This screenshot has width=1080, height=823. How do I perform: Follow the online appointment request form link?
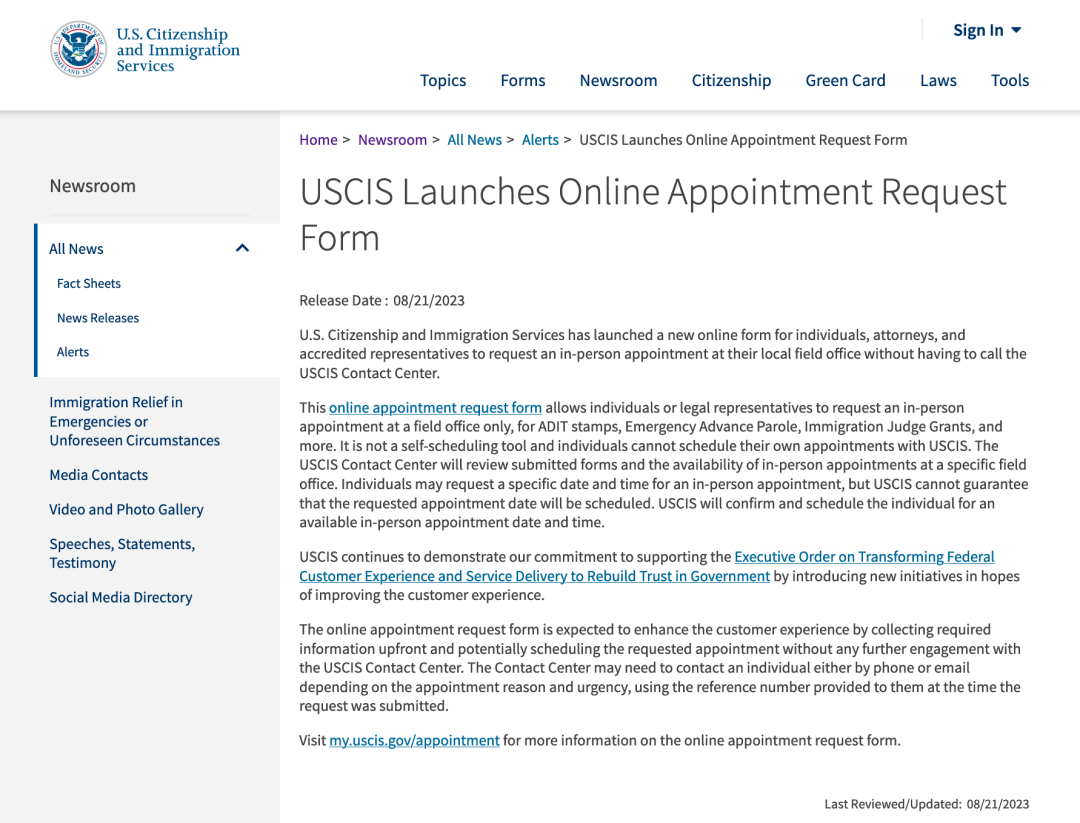coord(435,408)
